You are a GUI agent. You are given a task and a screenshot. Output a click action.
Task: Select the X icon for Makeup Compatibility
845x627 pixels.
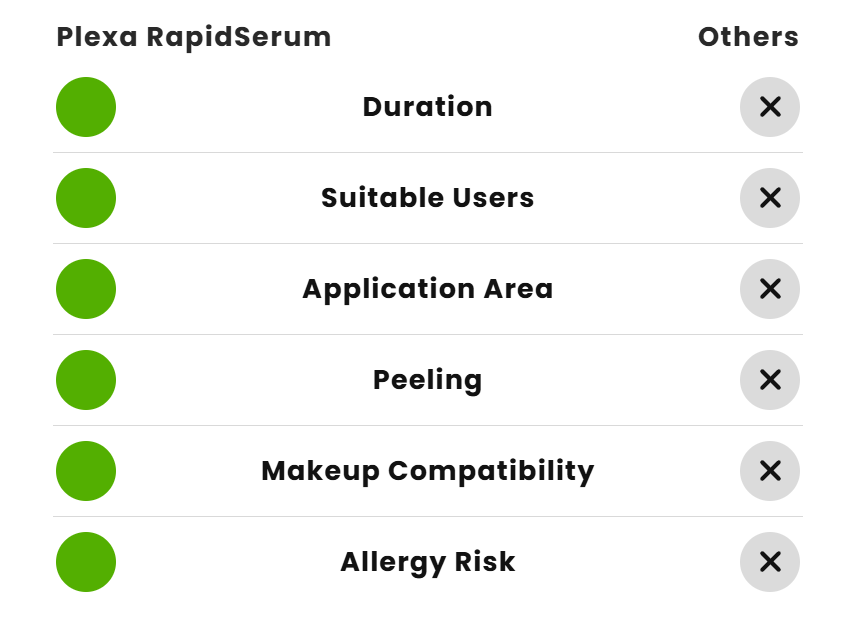(769, 471)
